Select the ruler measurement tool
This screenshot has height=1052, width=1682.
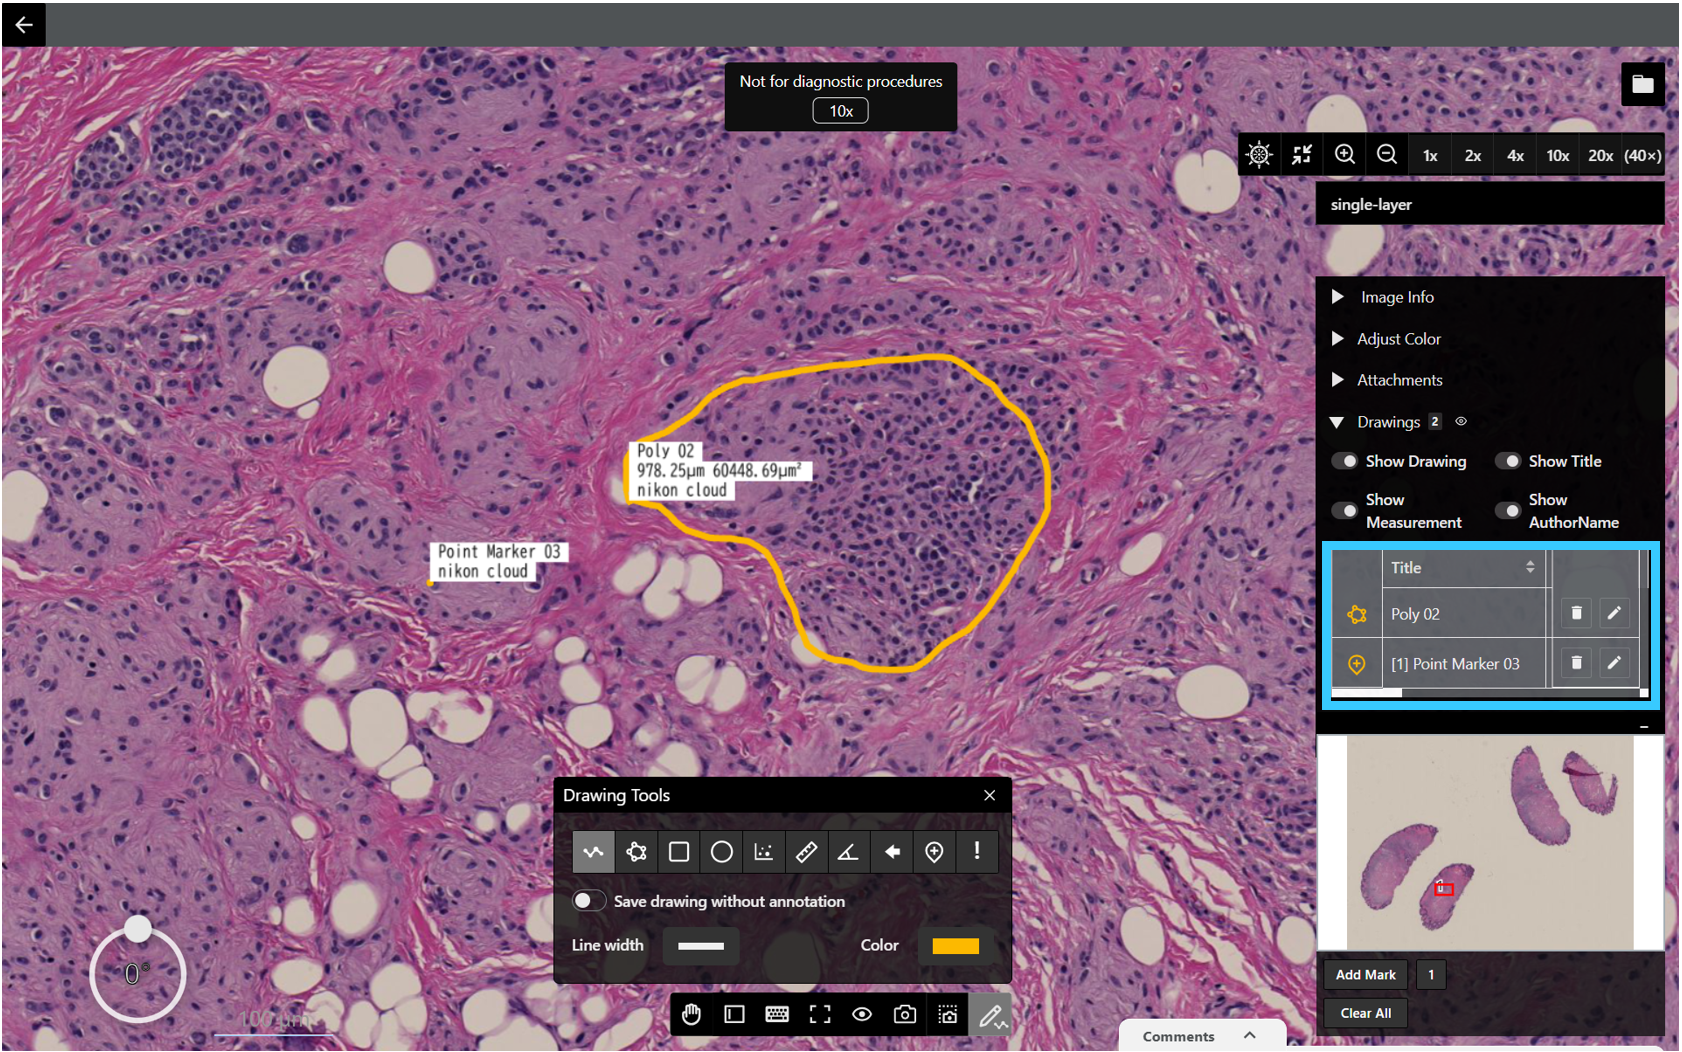click(x=806, y=851)
